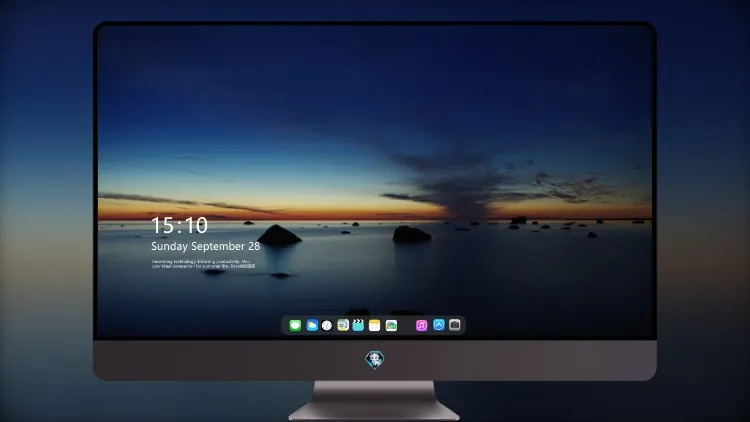Open the yellow Notes app in dock
750x422 pixels.
[x=375, y=325]
